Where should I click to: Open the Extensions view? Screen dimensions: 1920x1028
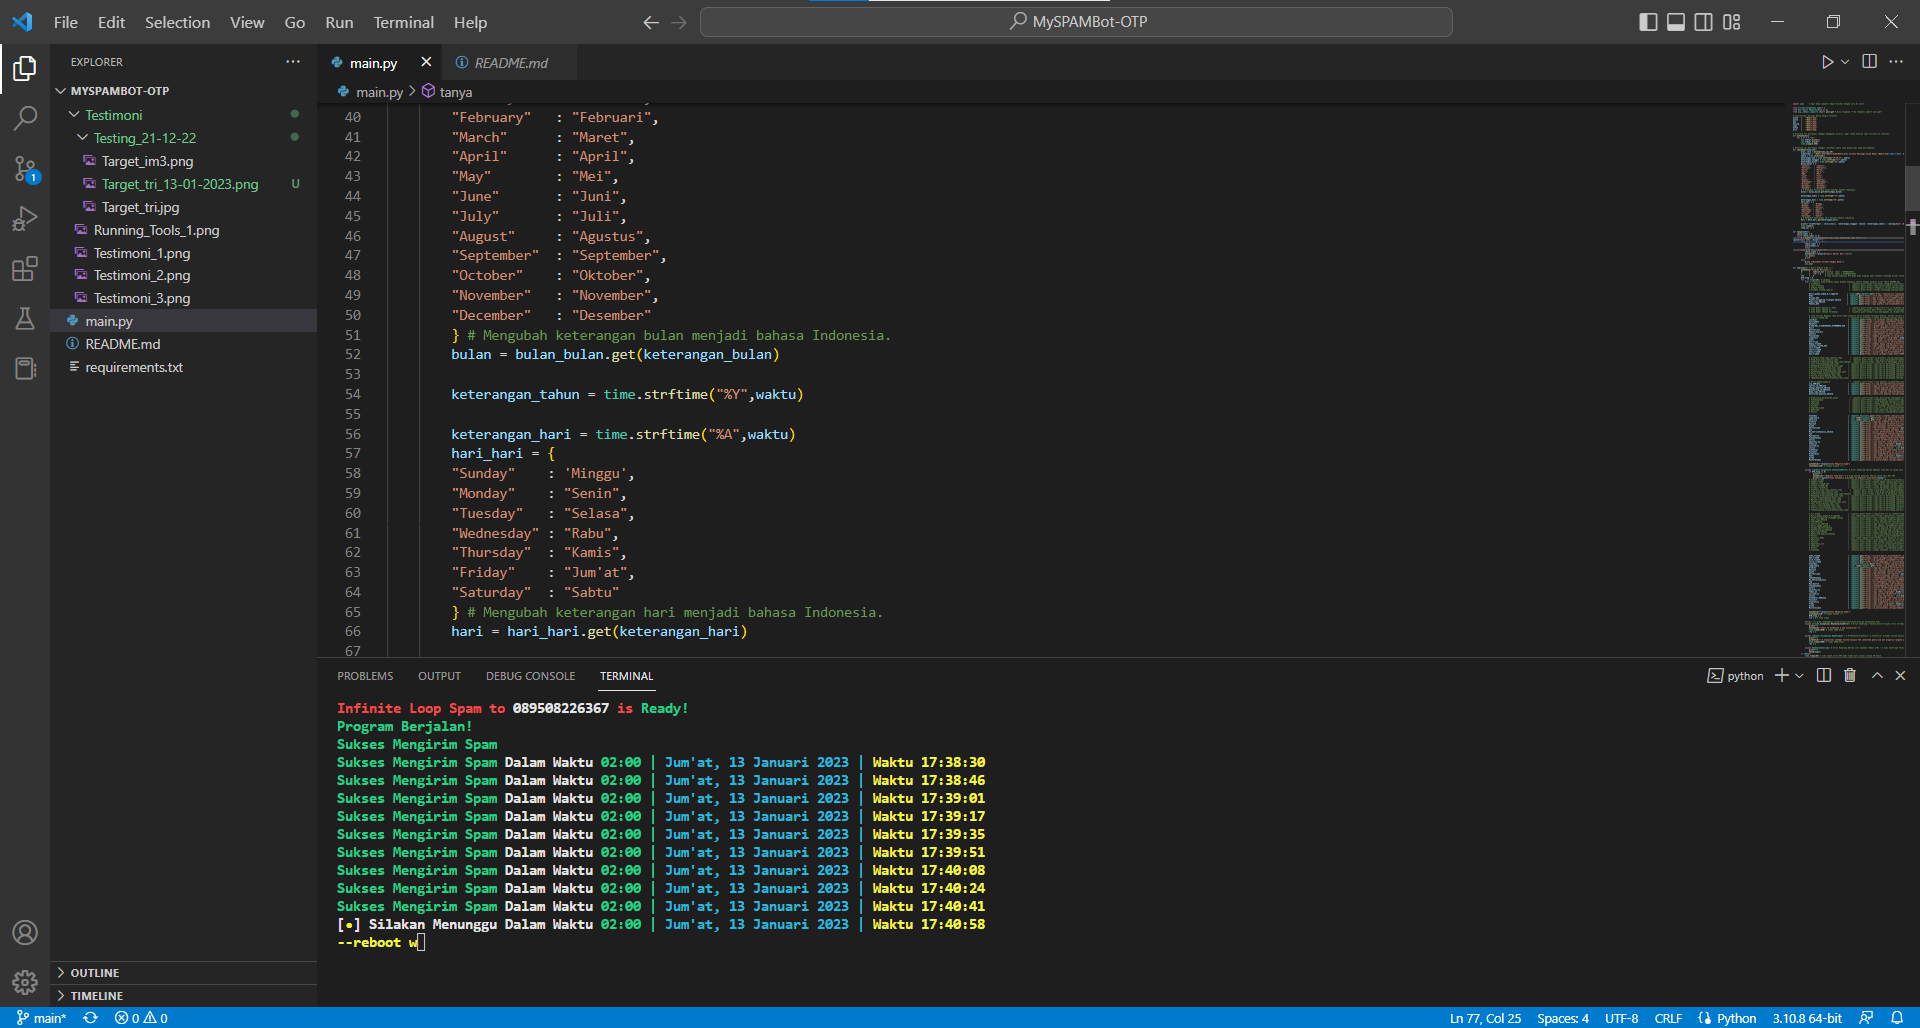(x=25, y=269)
